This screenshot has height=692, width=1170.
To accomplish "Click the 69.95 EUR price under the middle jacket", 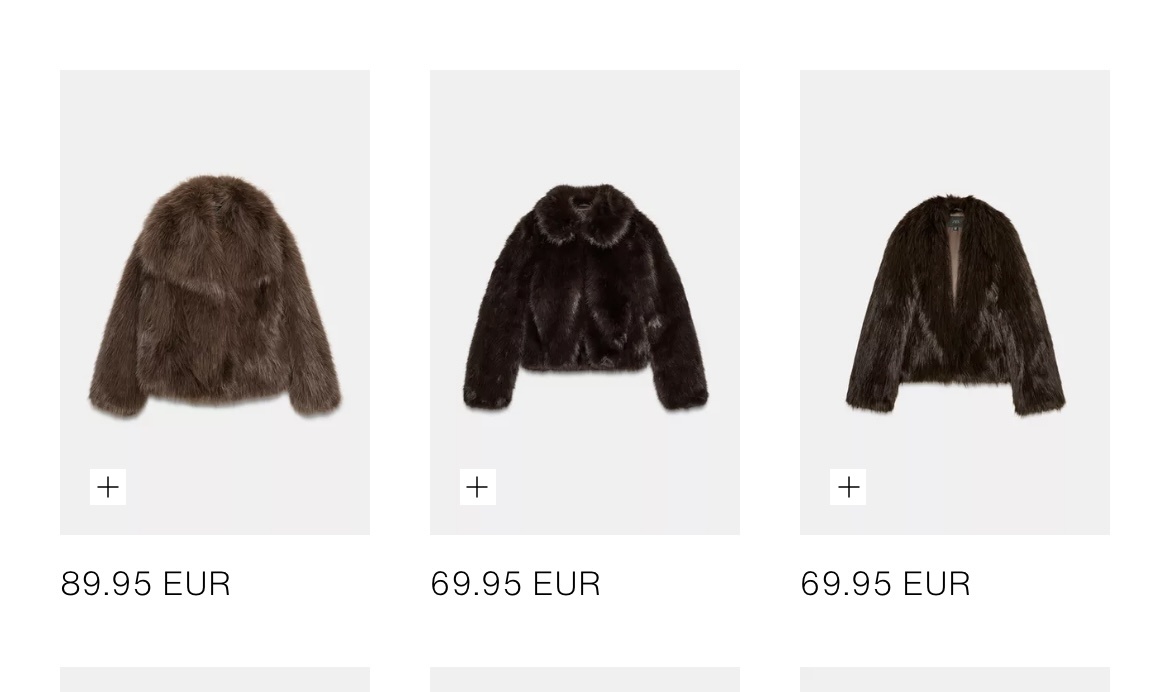I will coord(516,584).
